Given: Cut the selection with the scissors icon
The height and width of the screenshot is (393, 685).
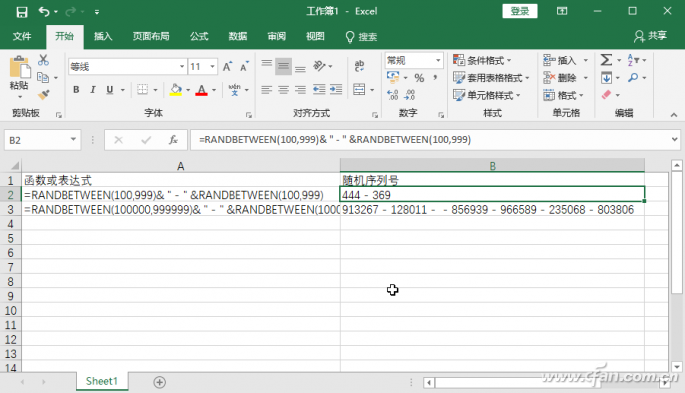Looking at the screenshot, I should click(43, 60).
